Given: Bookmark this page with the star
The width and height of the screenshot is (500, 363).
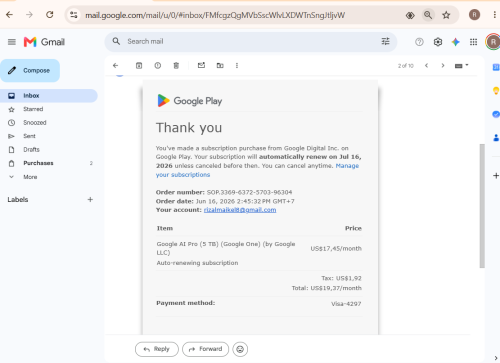Looking at the screenshot, I should pyautogui.click(x=446, y=15).
